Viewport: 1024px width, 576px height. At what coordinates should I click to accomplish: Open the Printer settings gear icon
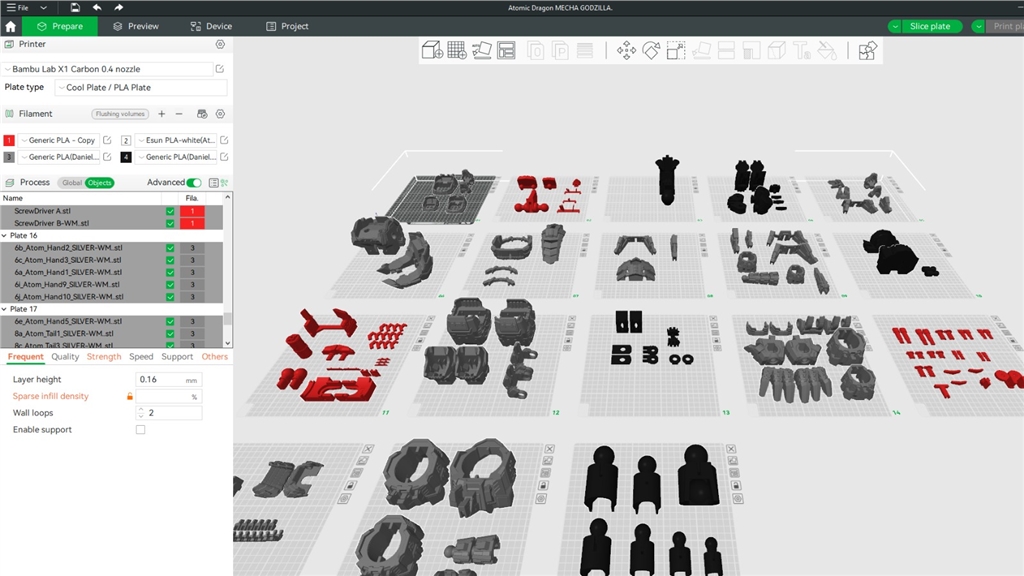point(222,44)
